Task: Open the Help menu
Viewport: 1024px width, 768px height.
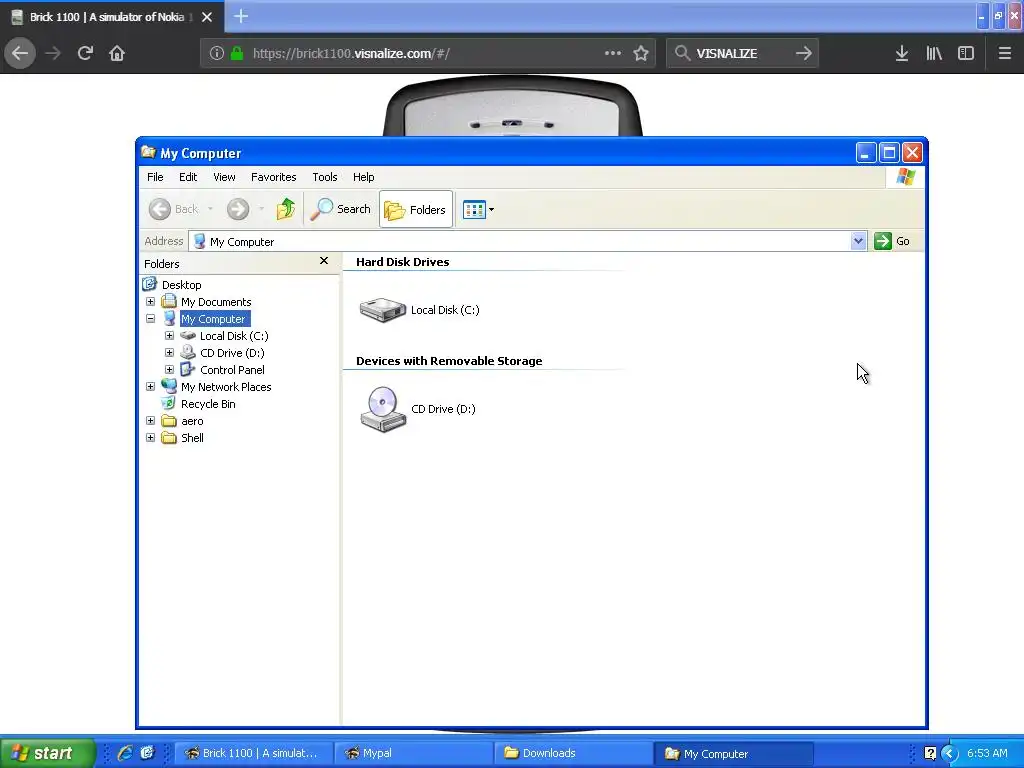Action: coord(364,177)
